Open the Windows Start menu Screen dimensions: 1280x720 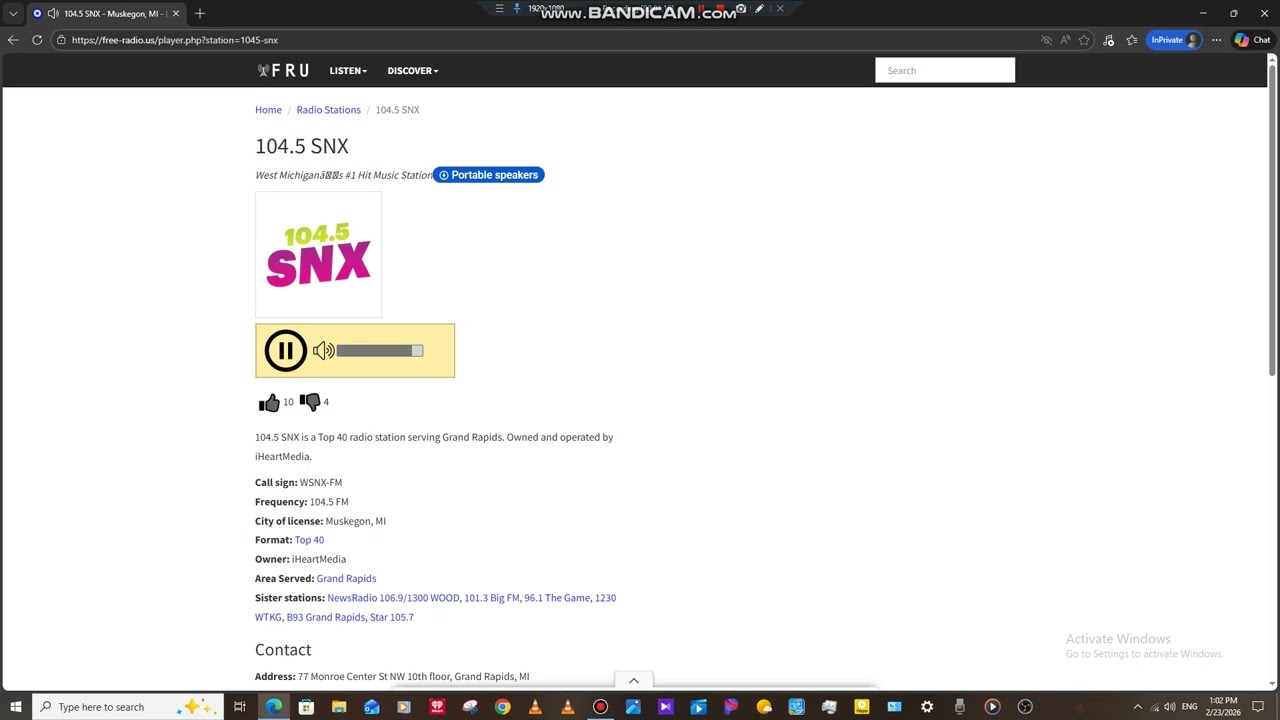click(16, 707)
